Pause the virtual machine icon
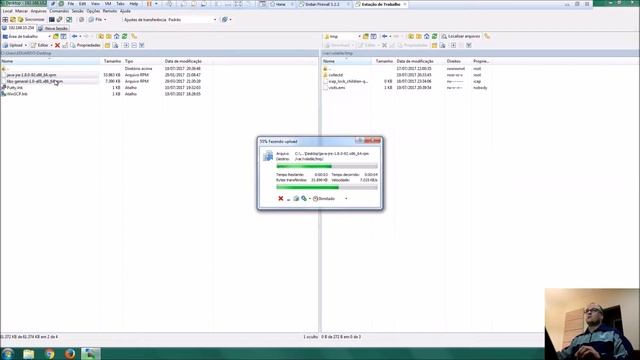The width and height of the screenshot is (640, 360). coord(149,4)
